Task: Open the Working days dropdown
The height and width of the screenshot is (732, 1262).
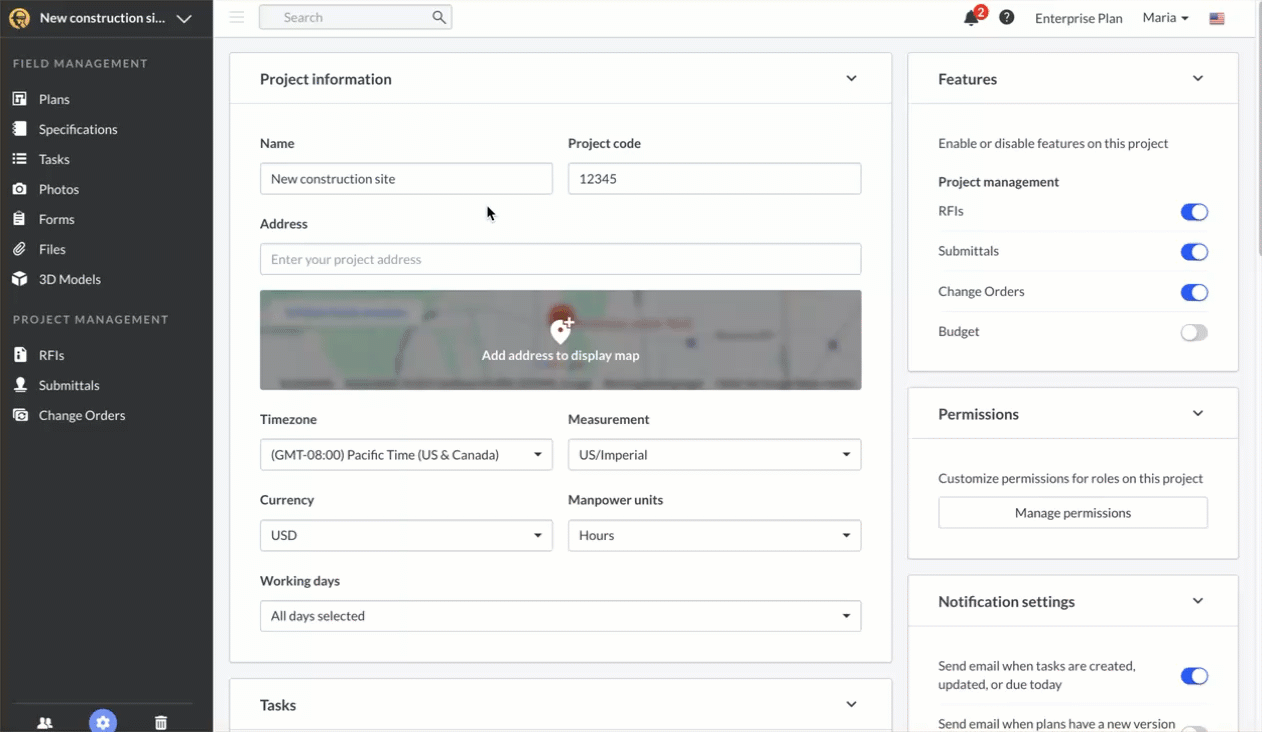Action: pos(560,616)
